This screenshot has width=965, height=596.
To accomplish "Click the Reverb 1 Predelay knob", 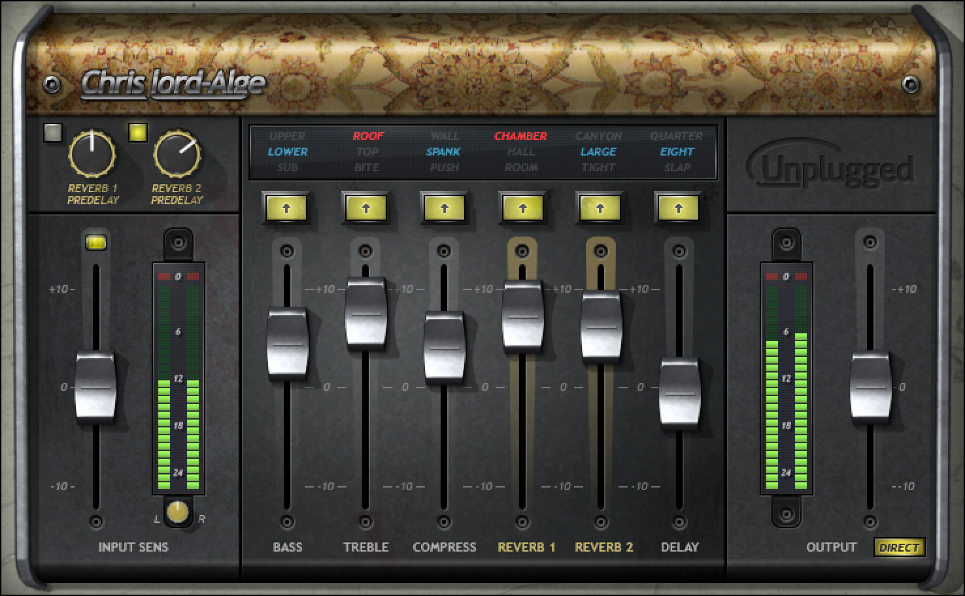I will click(x=91, y=154).
